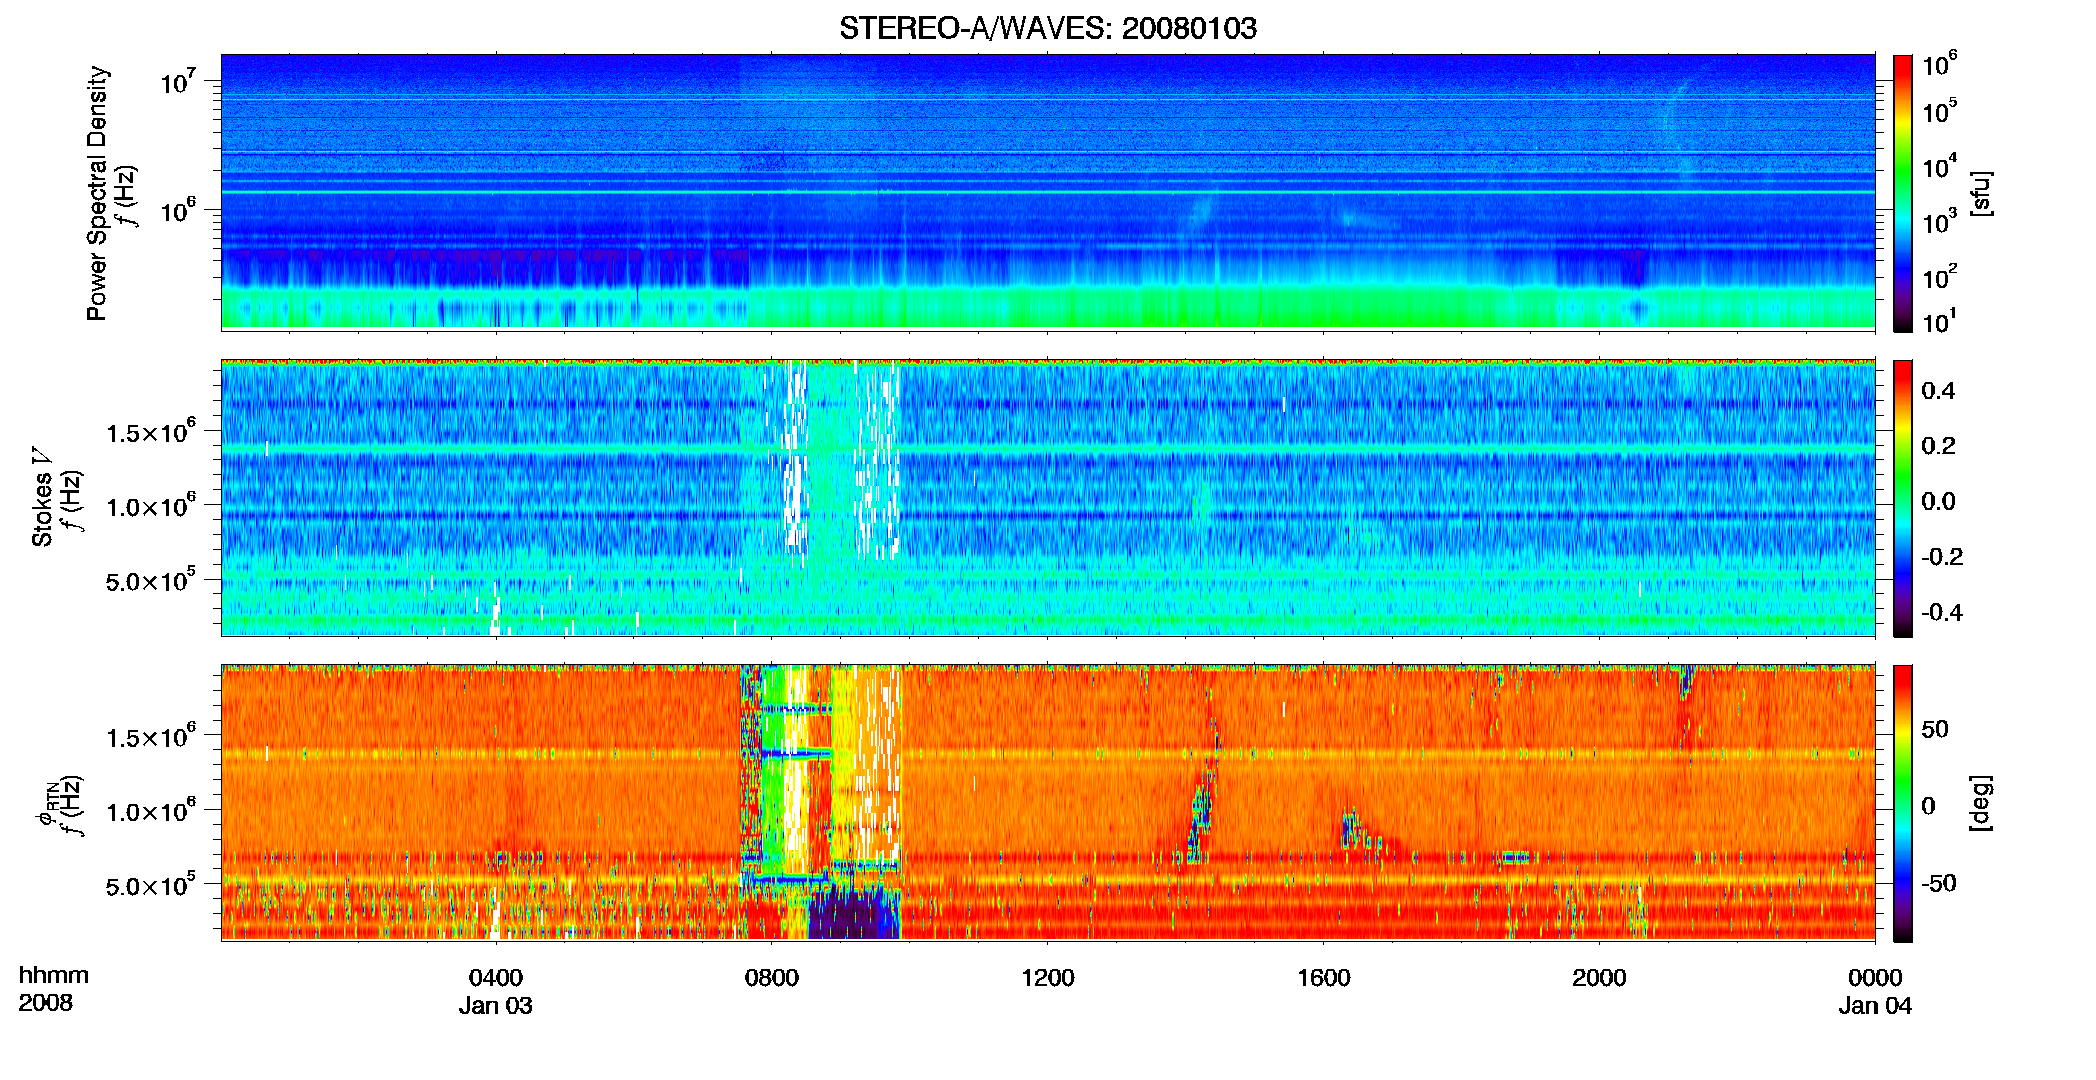Select the Jan 04 date label
Image resolution: width=2096 pixels, height=1080 pixels.
click(x=1875, y=1006)
